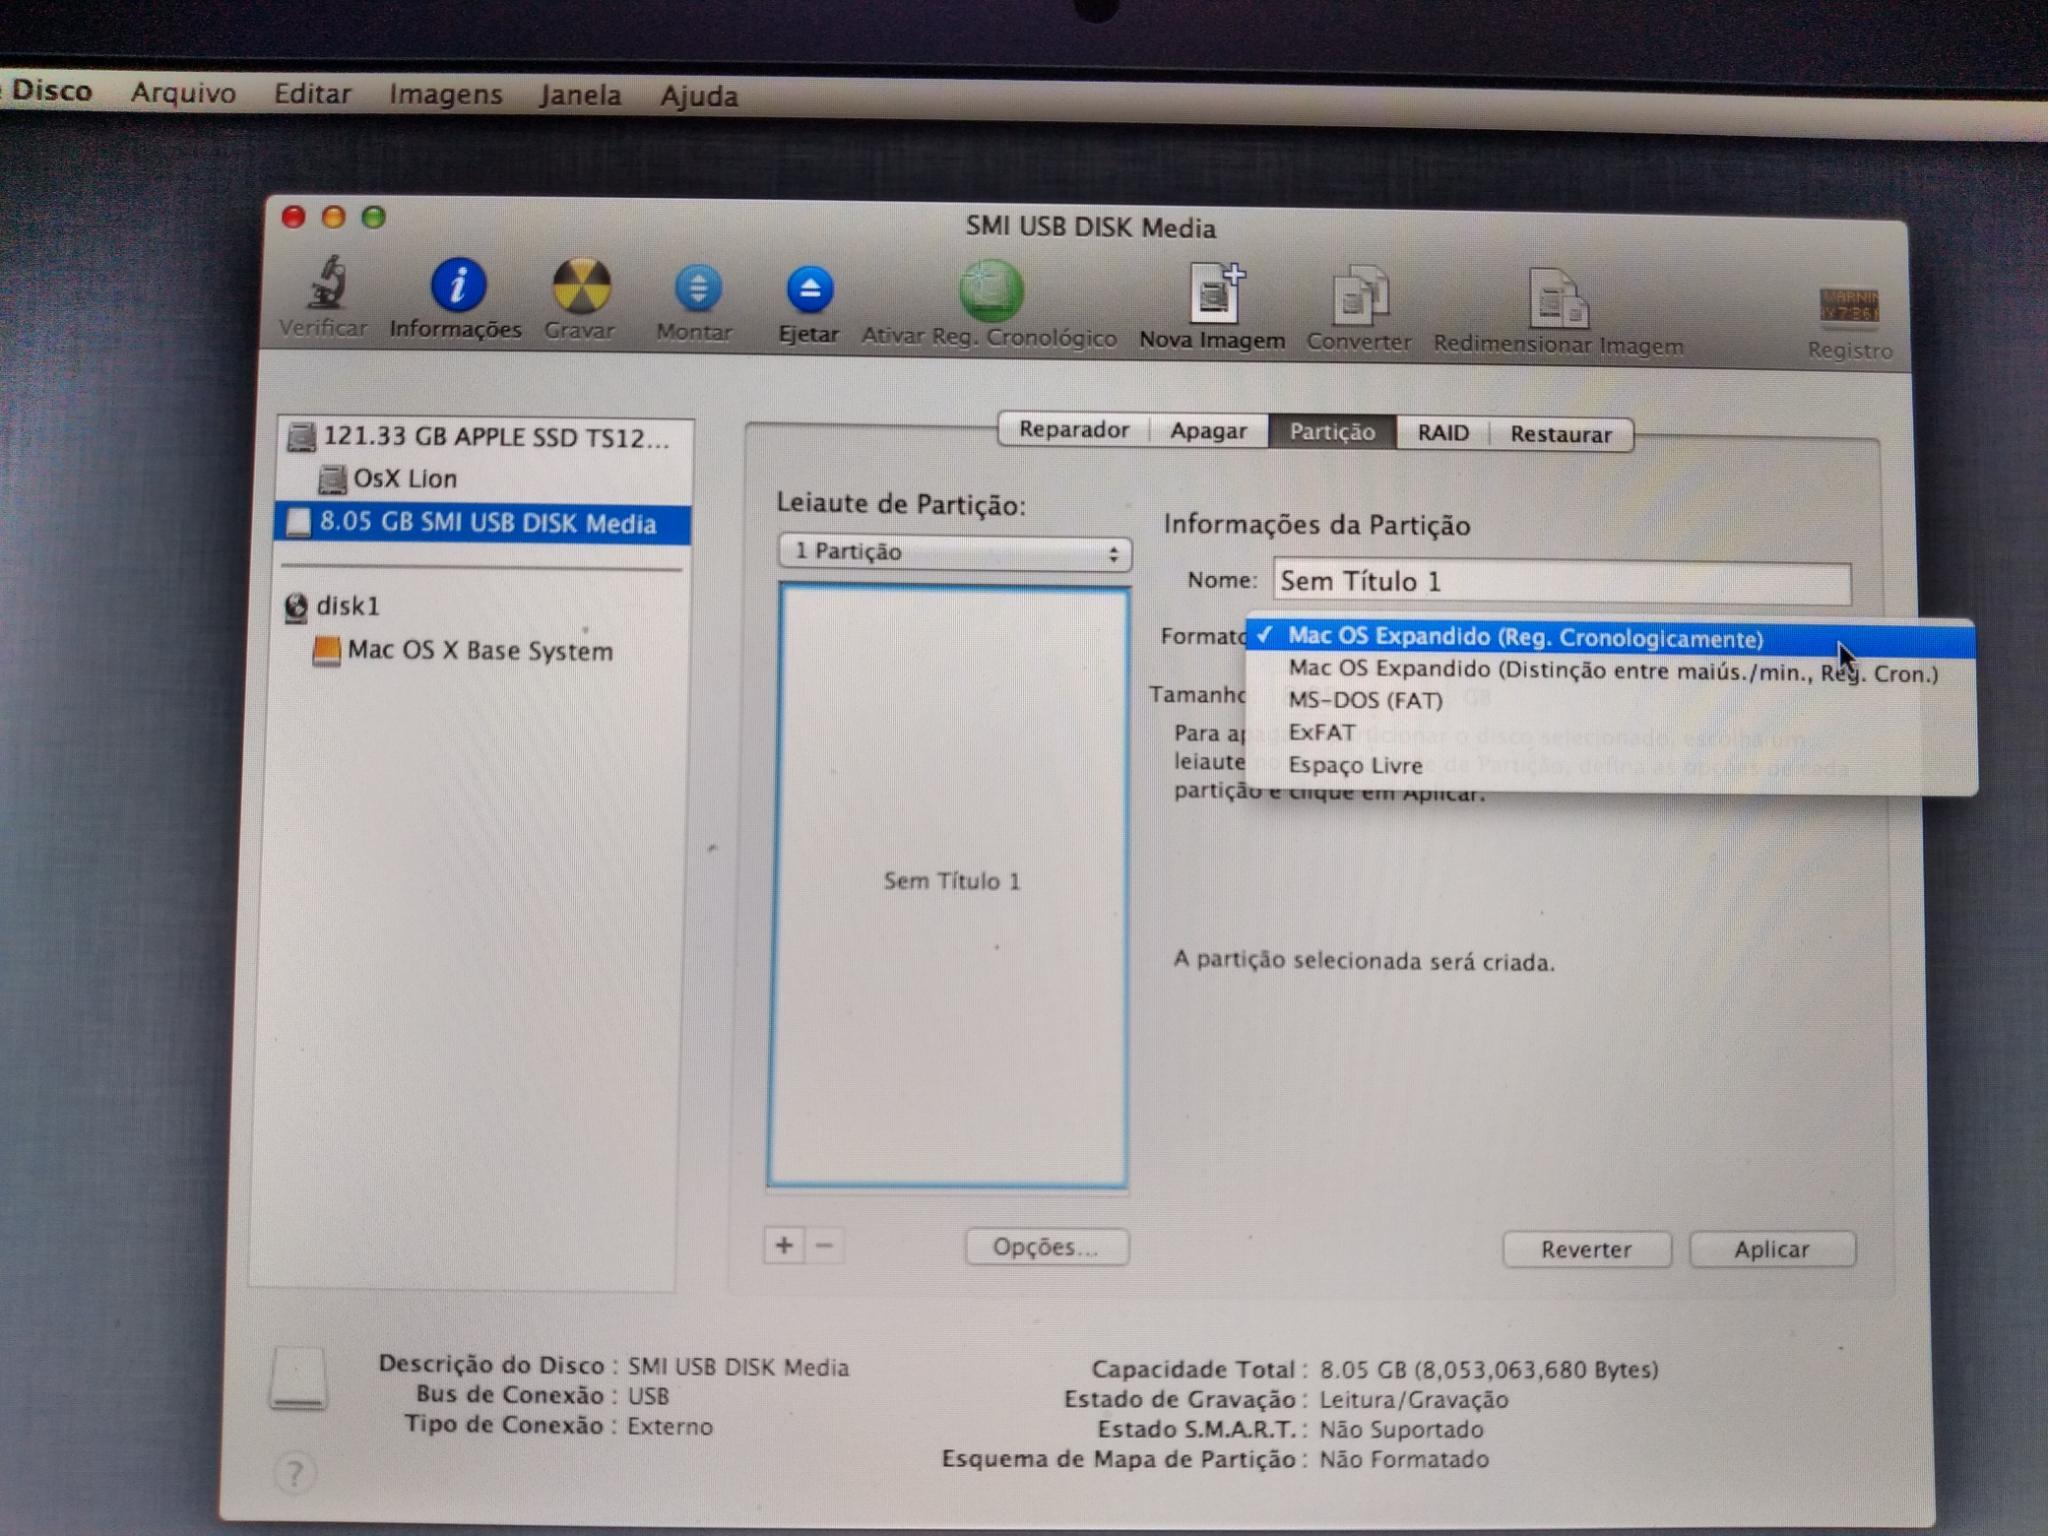Choose Mac OS Expandido (Reg. Cronologicamente) format
This screenshot has height=1536, width=2048.
click(1610, 638)
